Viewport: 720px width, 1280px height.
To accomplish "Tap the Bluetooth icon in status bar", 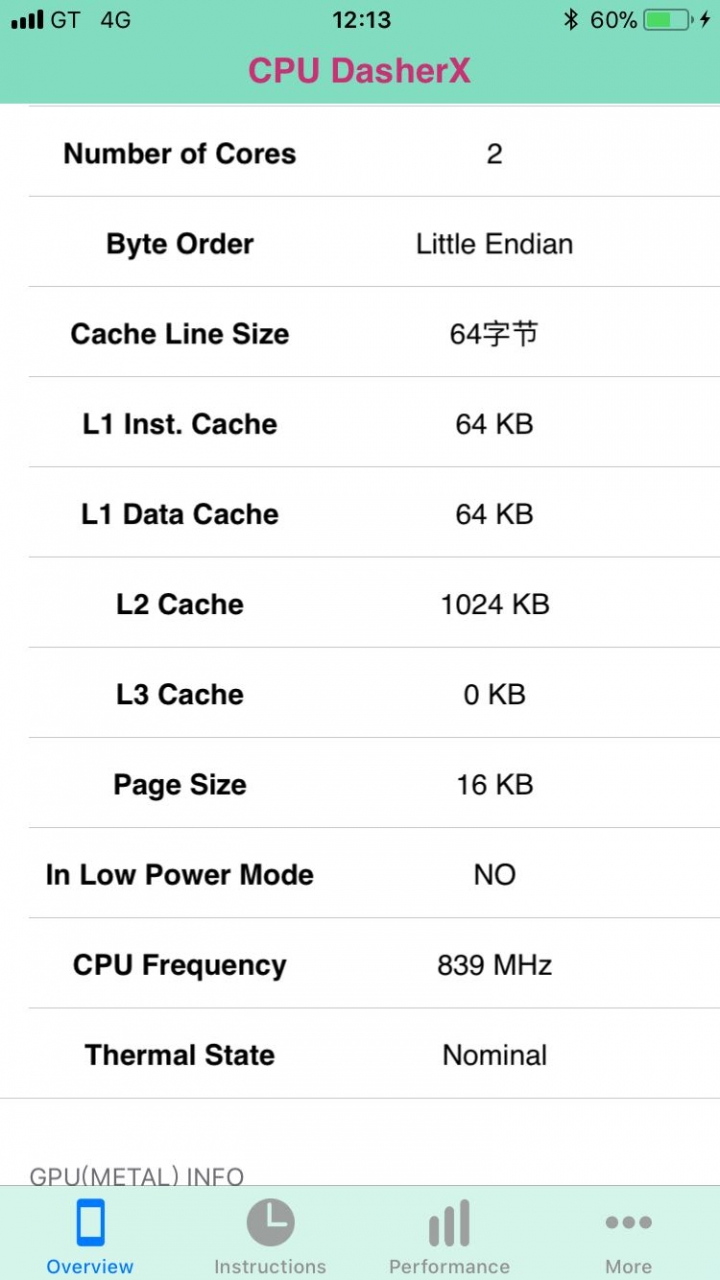I will click(571, 19).
